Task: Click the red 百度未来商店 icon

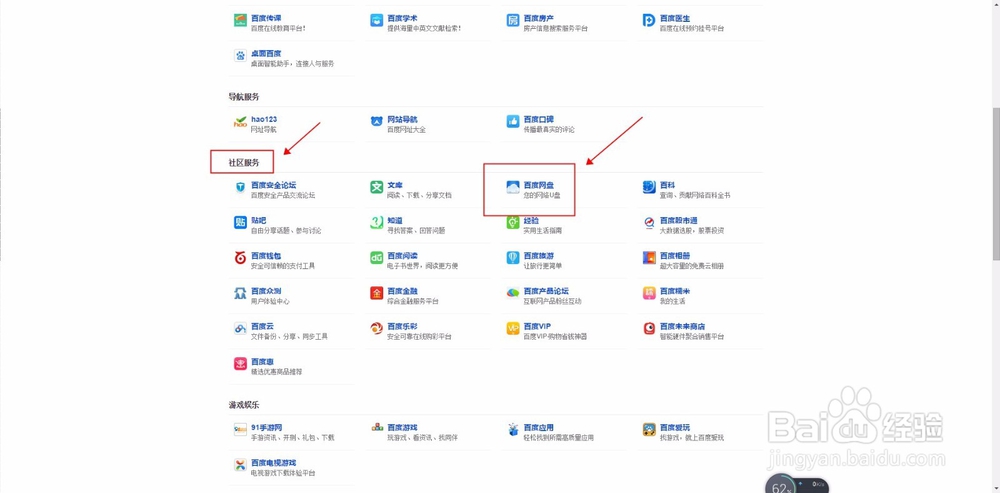Action: (649, 329)
